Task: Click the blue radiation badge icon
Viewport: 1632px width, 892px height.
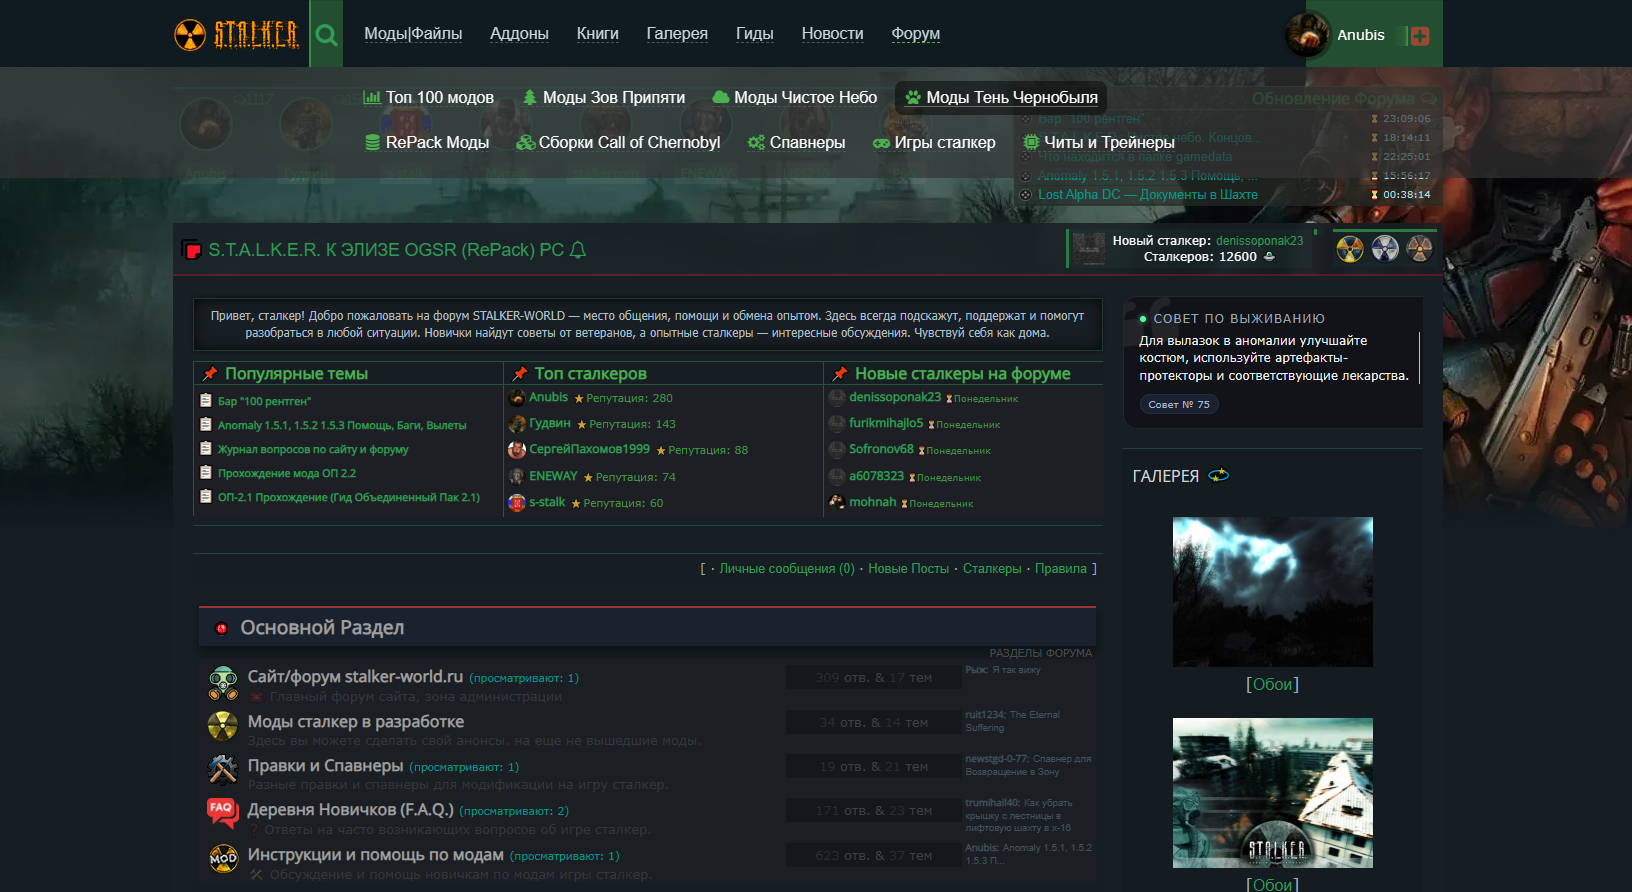Action: (x=1385, y=248)
